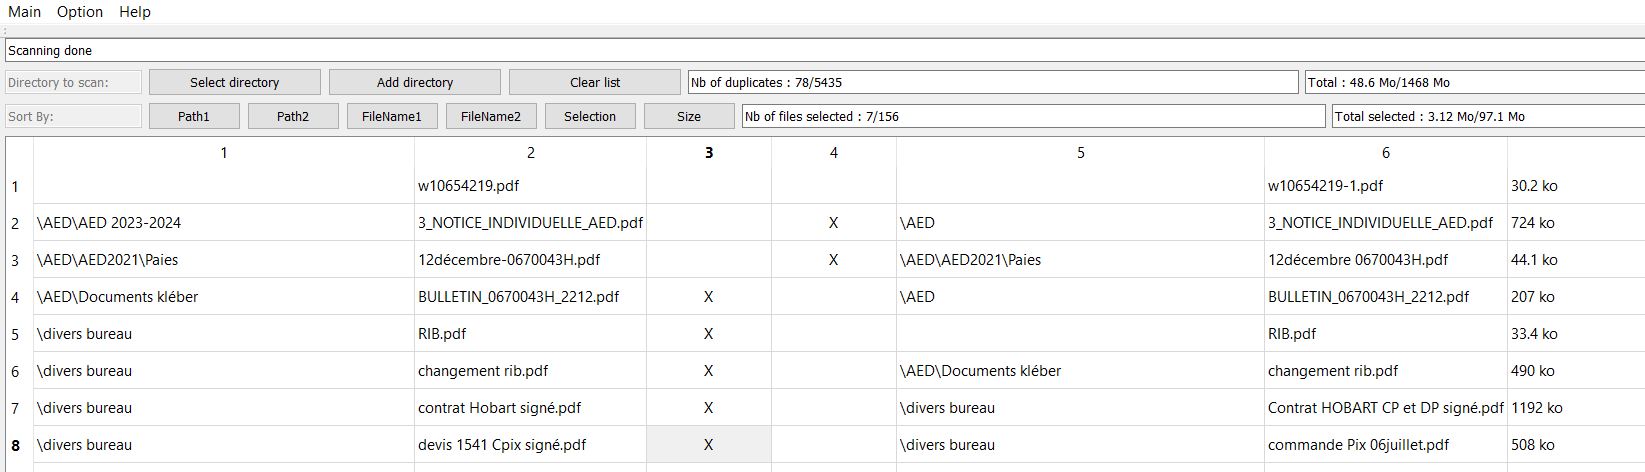
Task: Select row header 4
Action: 16,297
